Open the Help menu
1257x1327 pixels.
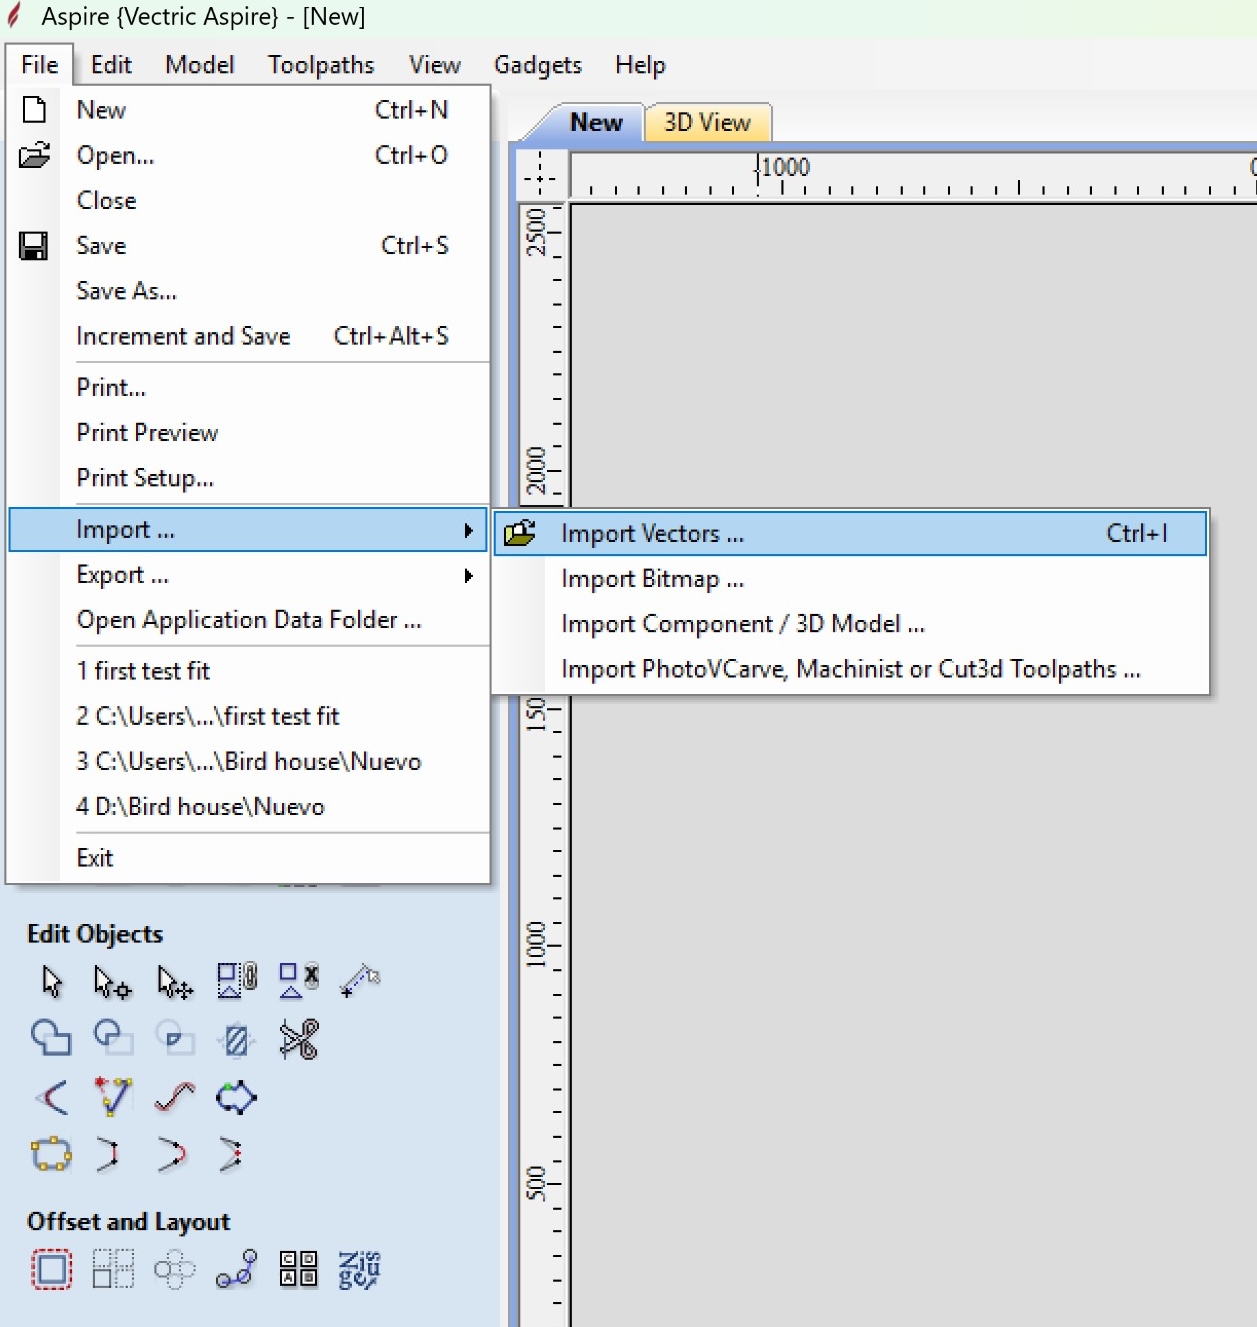(640, 65)
